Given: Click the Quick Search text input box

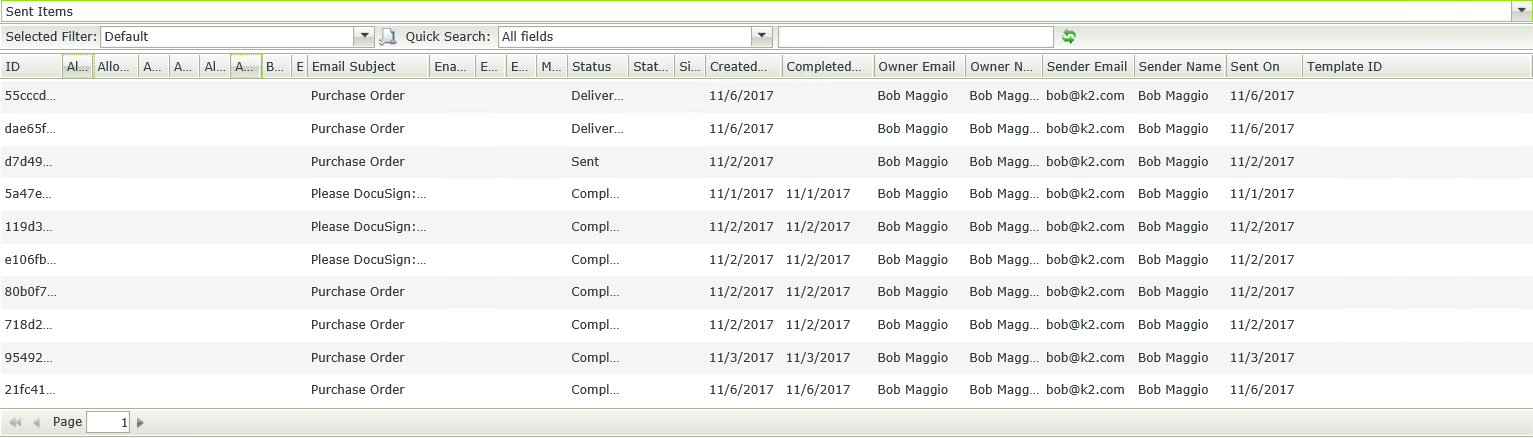Looking at the screenshot, I should 915,37.
